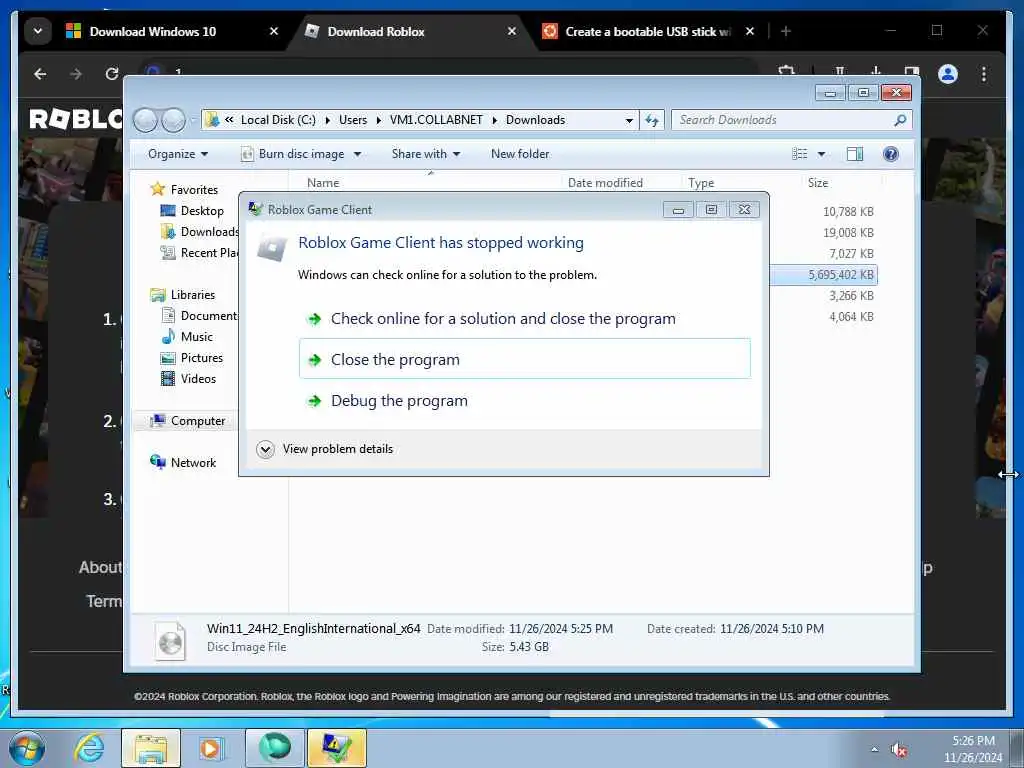Expand 'View problem details' chevron
Image resolution: width=1024 pixels, height=768 pixels.
[265, 449]
